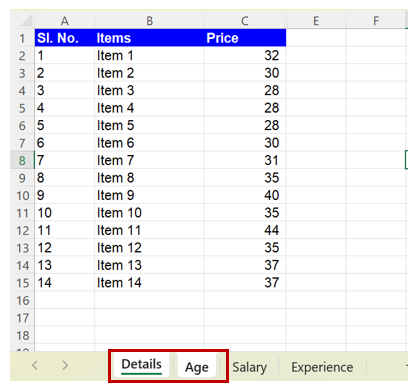This screenshot has width=408, height=391.
Task: Click the cell containing Item 14
Action: [149, 283]
